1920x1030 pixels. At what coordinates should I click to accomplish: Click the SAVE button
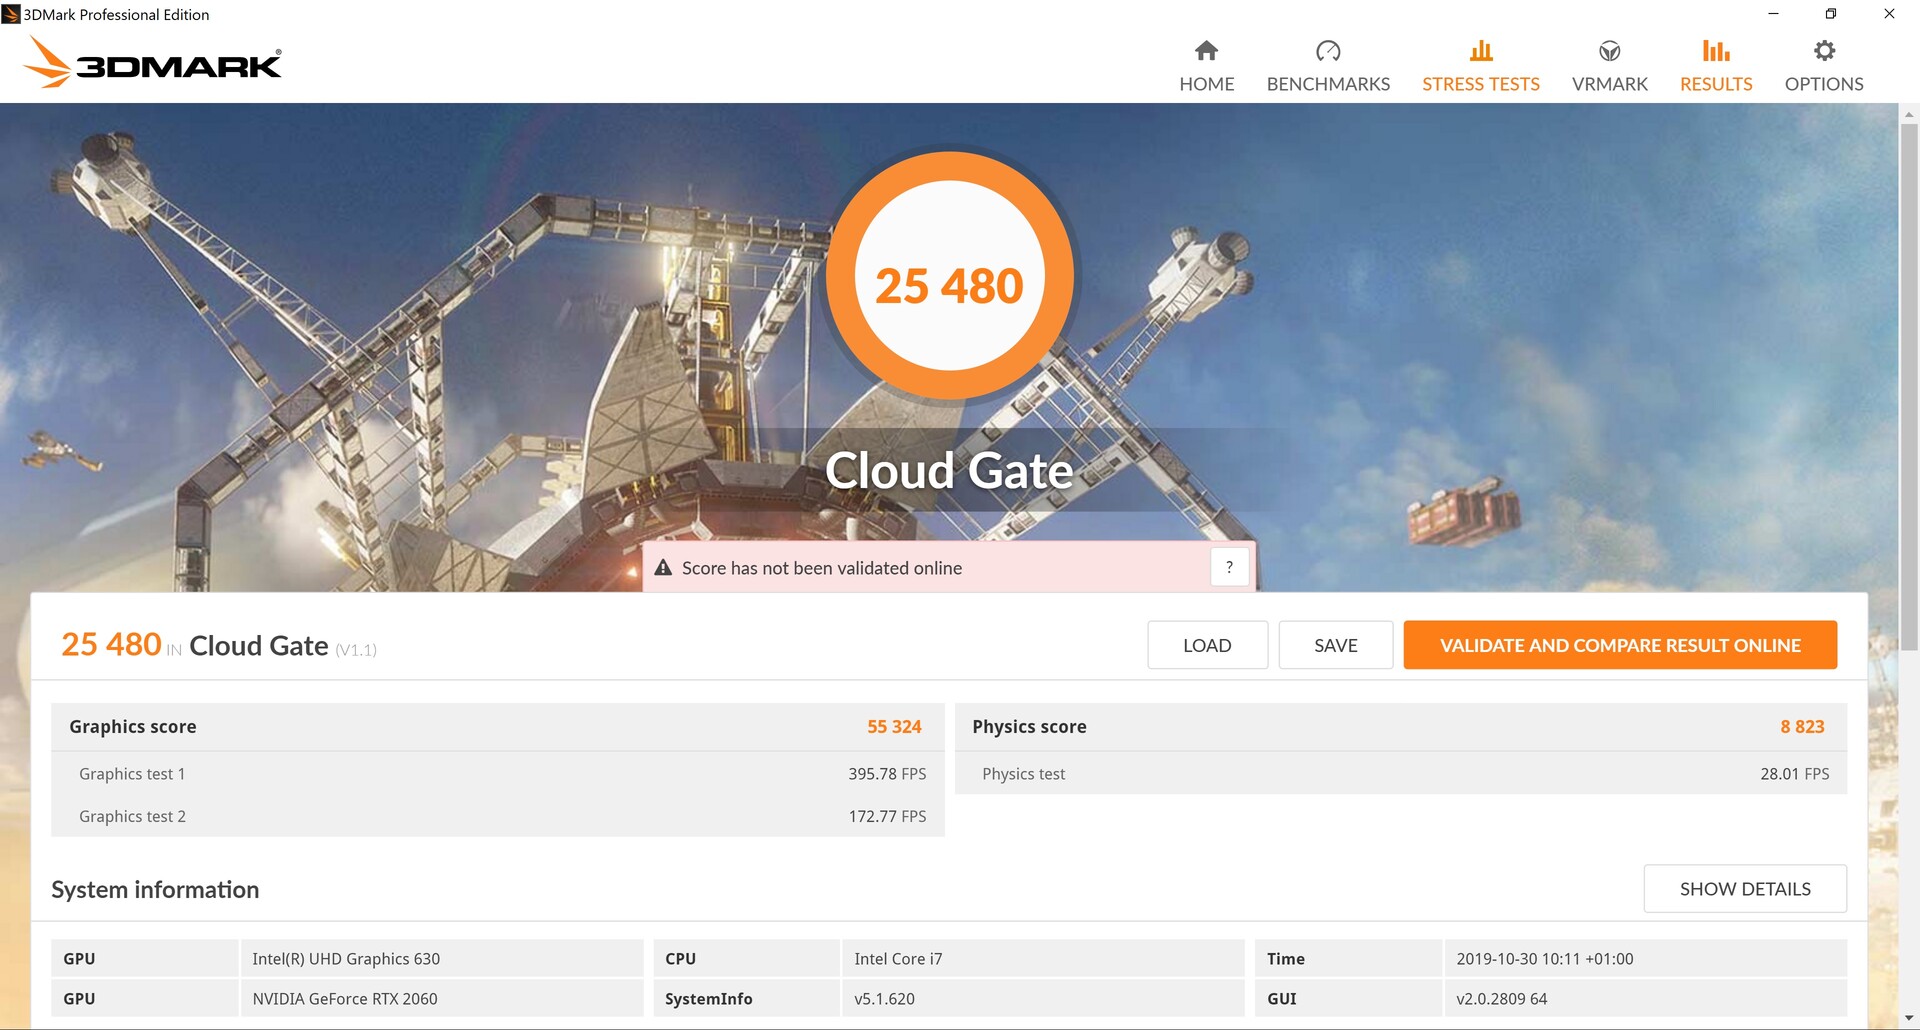pyautogui.click(x=1335, y=645)
